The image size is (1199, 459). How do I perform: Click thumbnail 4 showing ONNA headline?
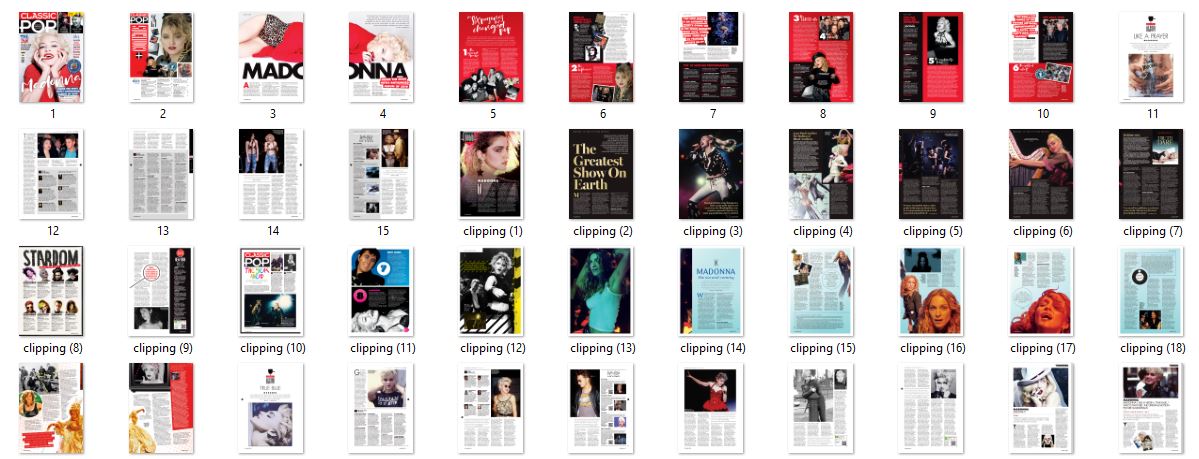coord(381,57)
